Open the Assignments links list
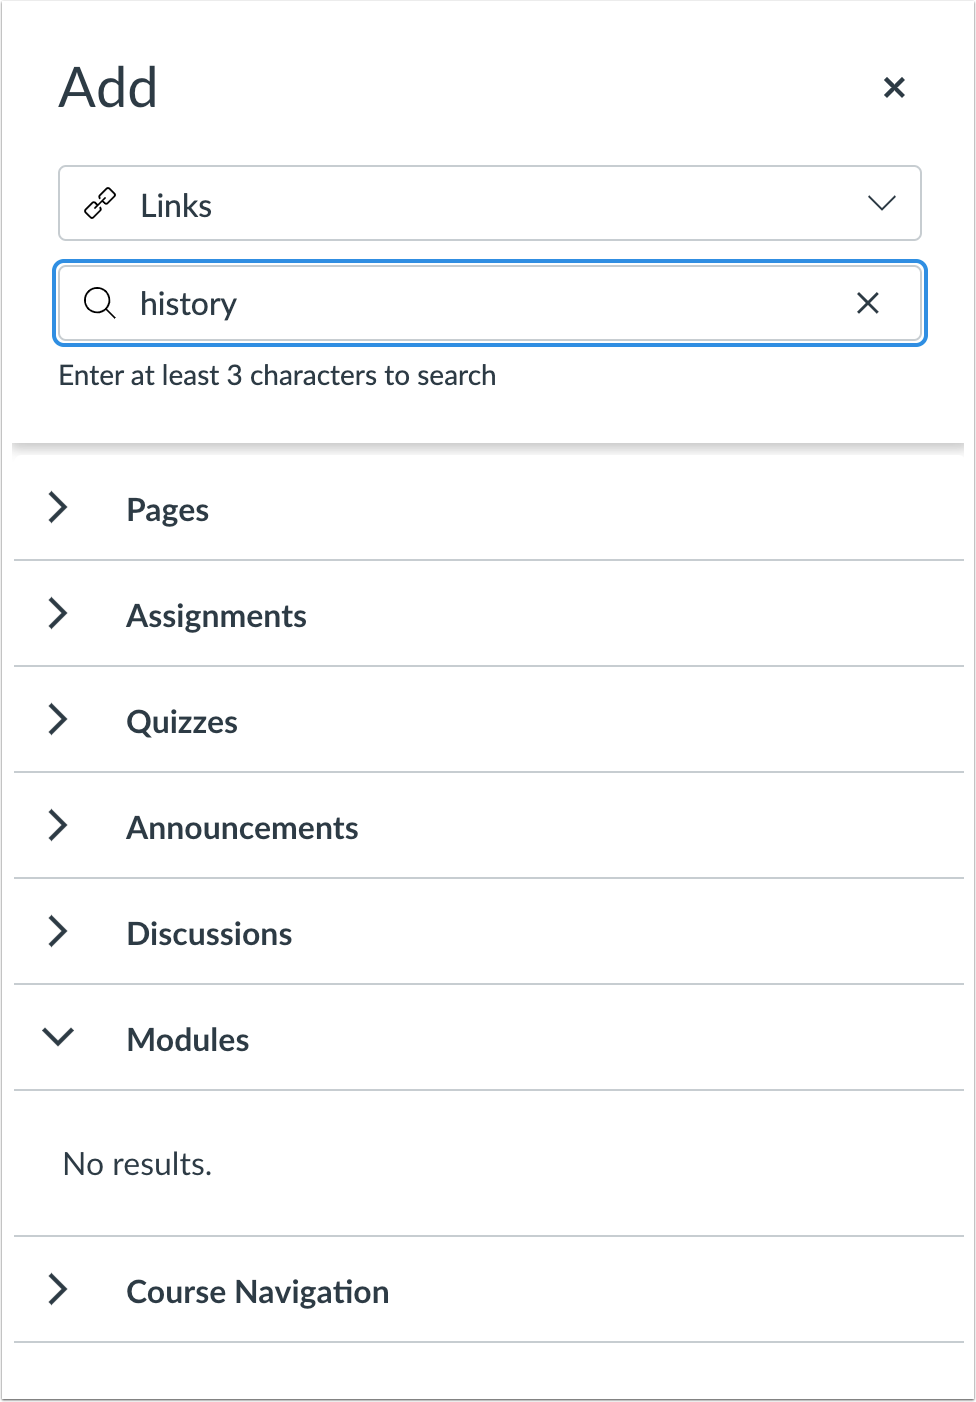976x1402 pixels. 216,616
